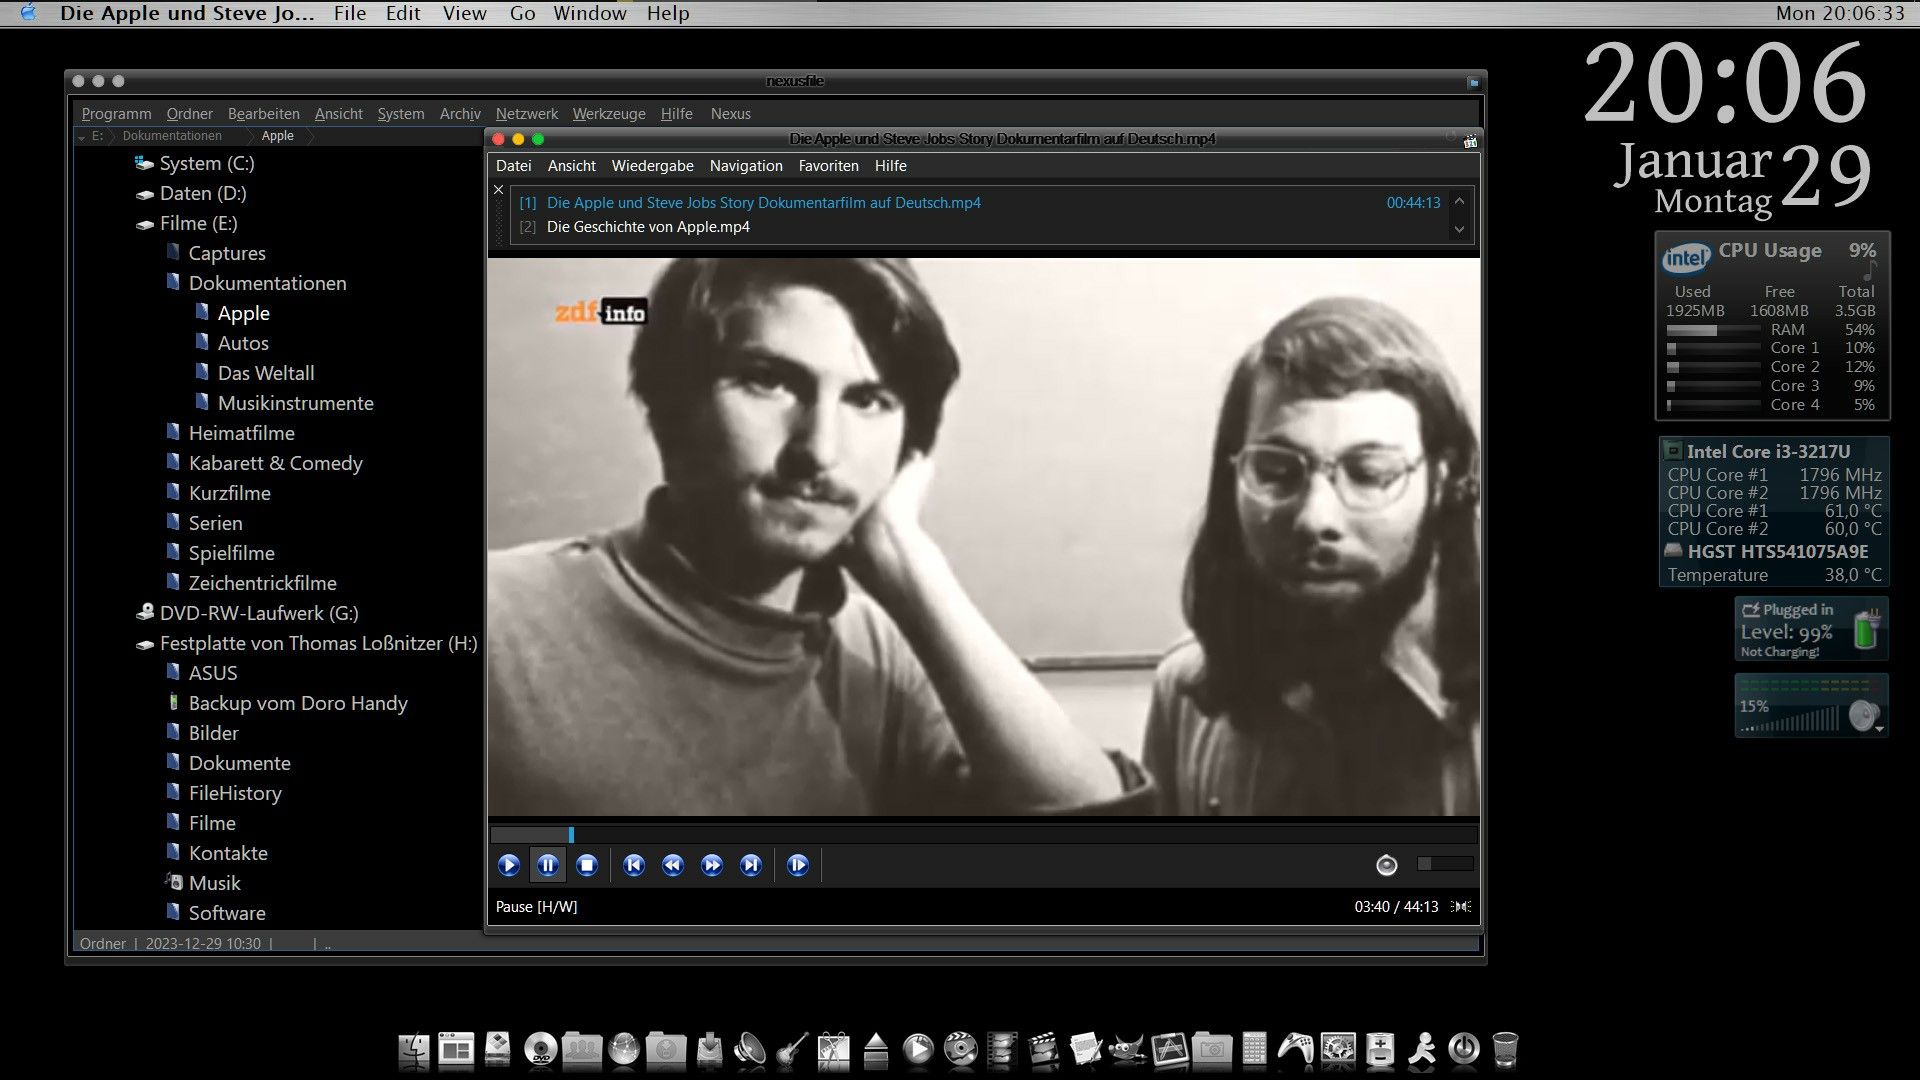Play 'Die Geschichte von Apple.mp4' in the playlist
The image size is (1920, 1080).
pos(648,227)
